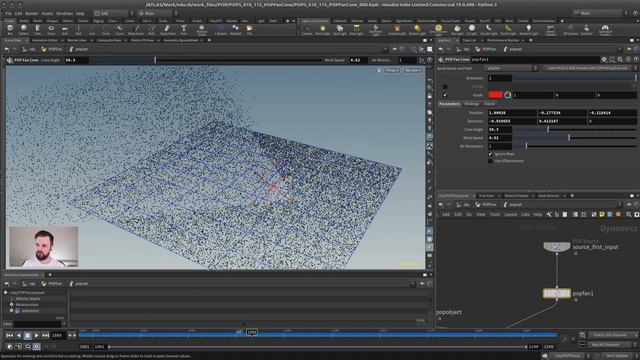Jump to the first frame
This screenshot has height=360, width=640.
coord(9,335)
